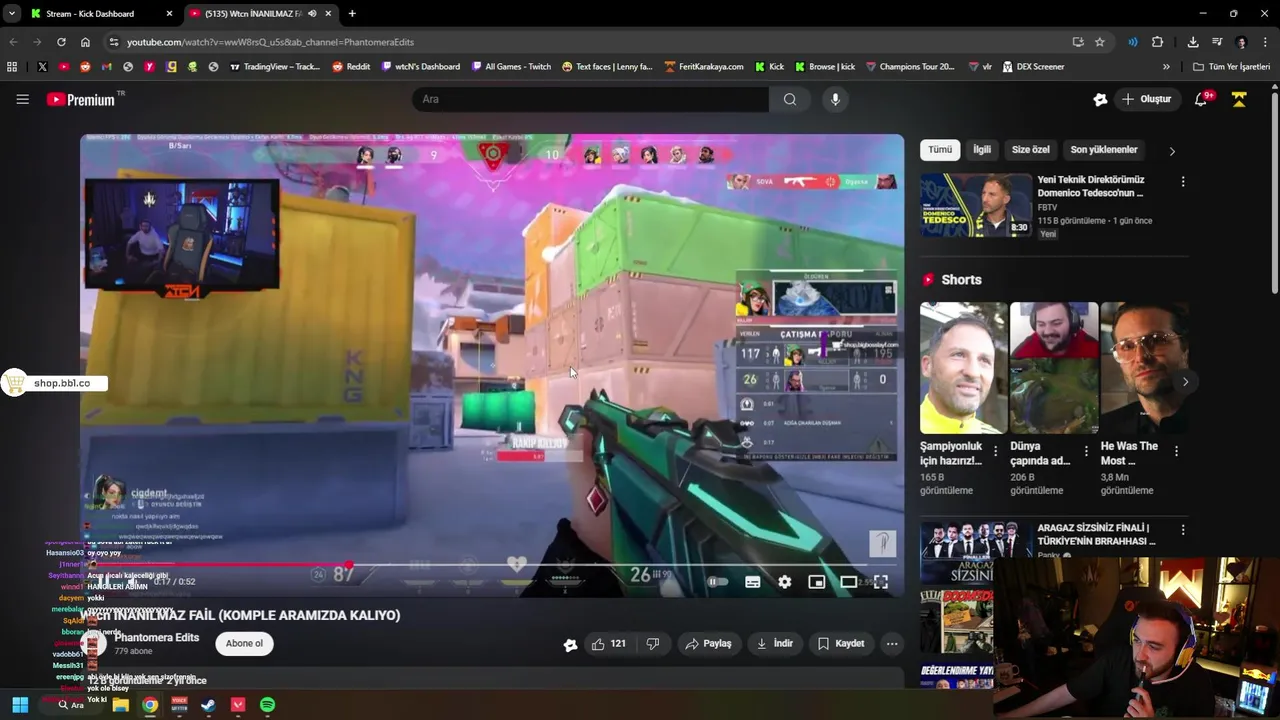Open options for ARAGAZ SİZSİNİZ FİNALİ video
Viewport: 1280px width, 720px height.
pyautogui.click(x=1183, y=530)
